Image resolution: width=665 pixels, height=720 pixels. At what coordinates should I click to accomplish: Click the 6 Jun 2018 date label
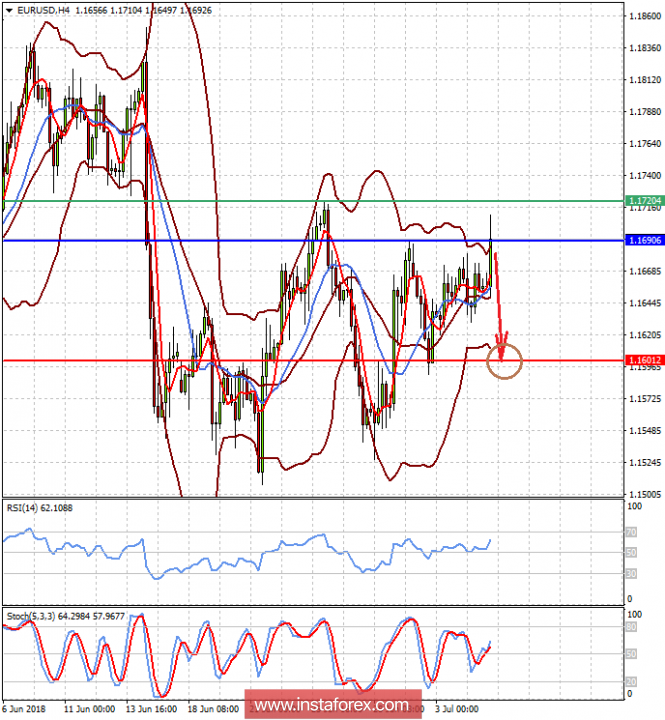coord(26,706)
